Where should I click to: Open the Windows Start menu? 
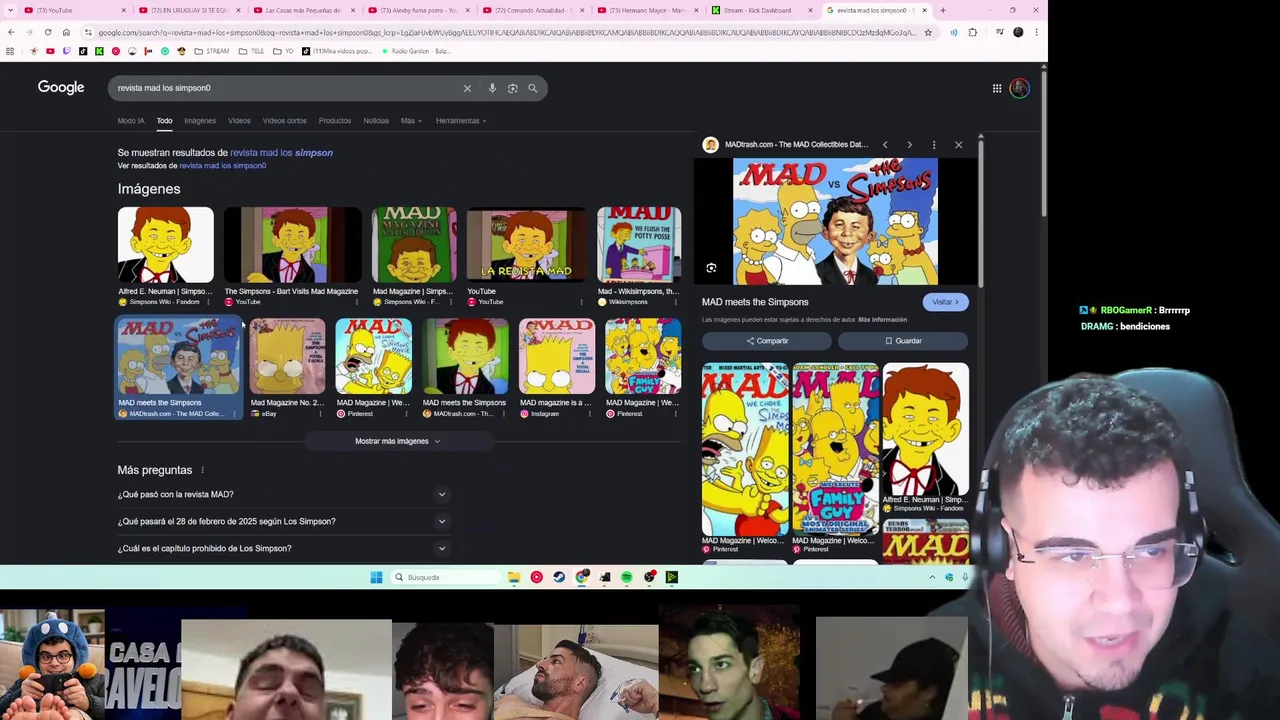[x=376, y=577]
